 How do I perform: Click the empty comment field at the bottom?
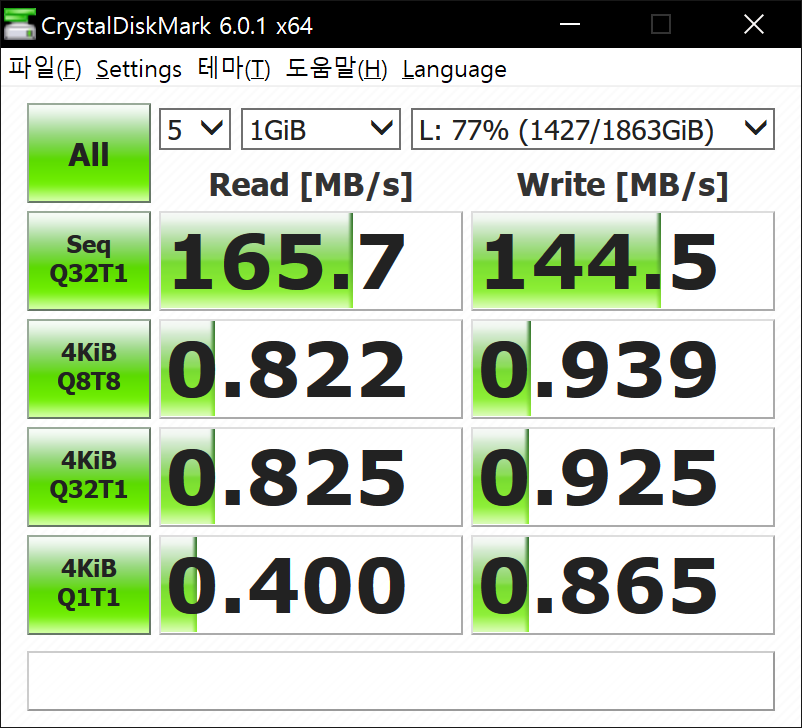click(x=401, y=680)
